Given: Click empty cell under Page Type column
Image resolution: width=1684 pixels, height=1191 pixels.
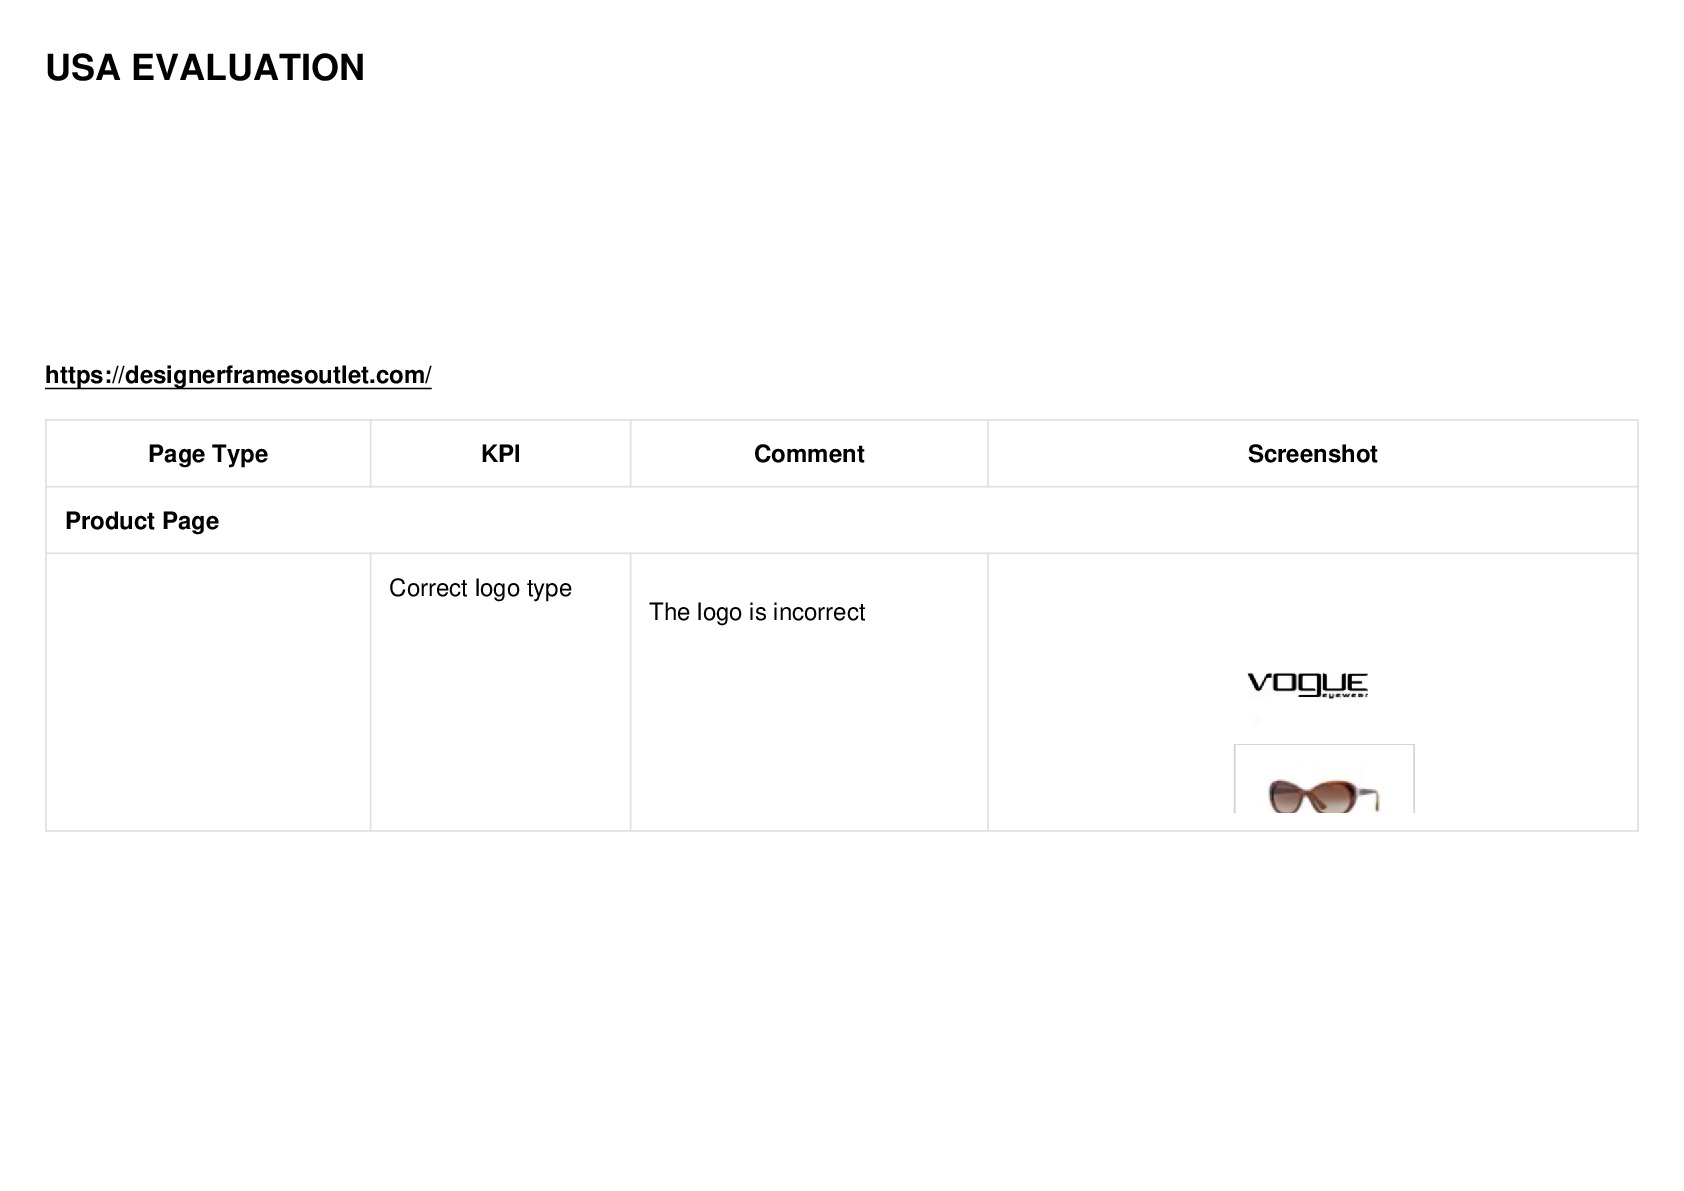Looking at the screenshot, I should click(208, 692).
